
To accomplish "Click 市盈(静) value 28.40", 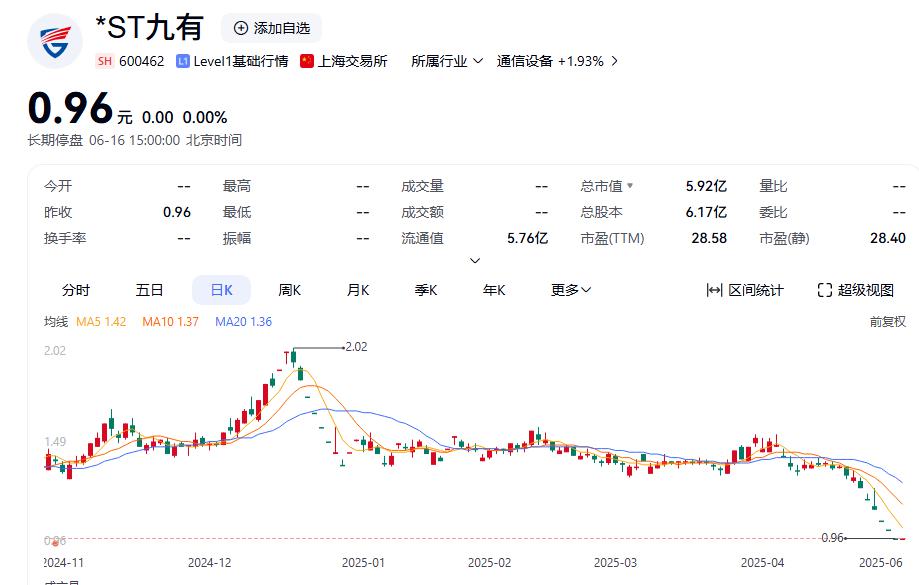I will click(888, 238).
